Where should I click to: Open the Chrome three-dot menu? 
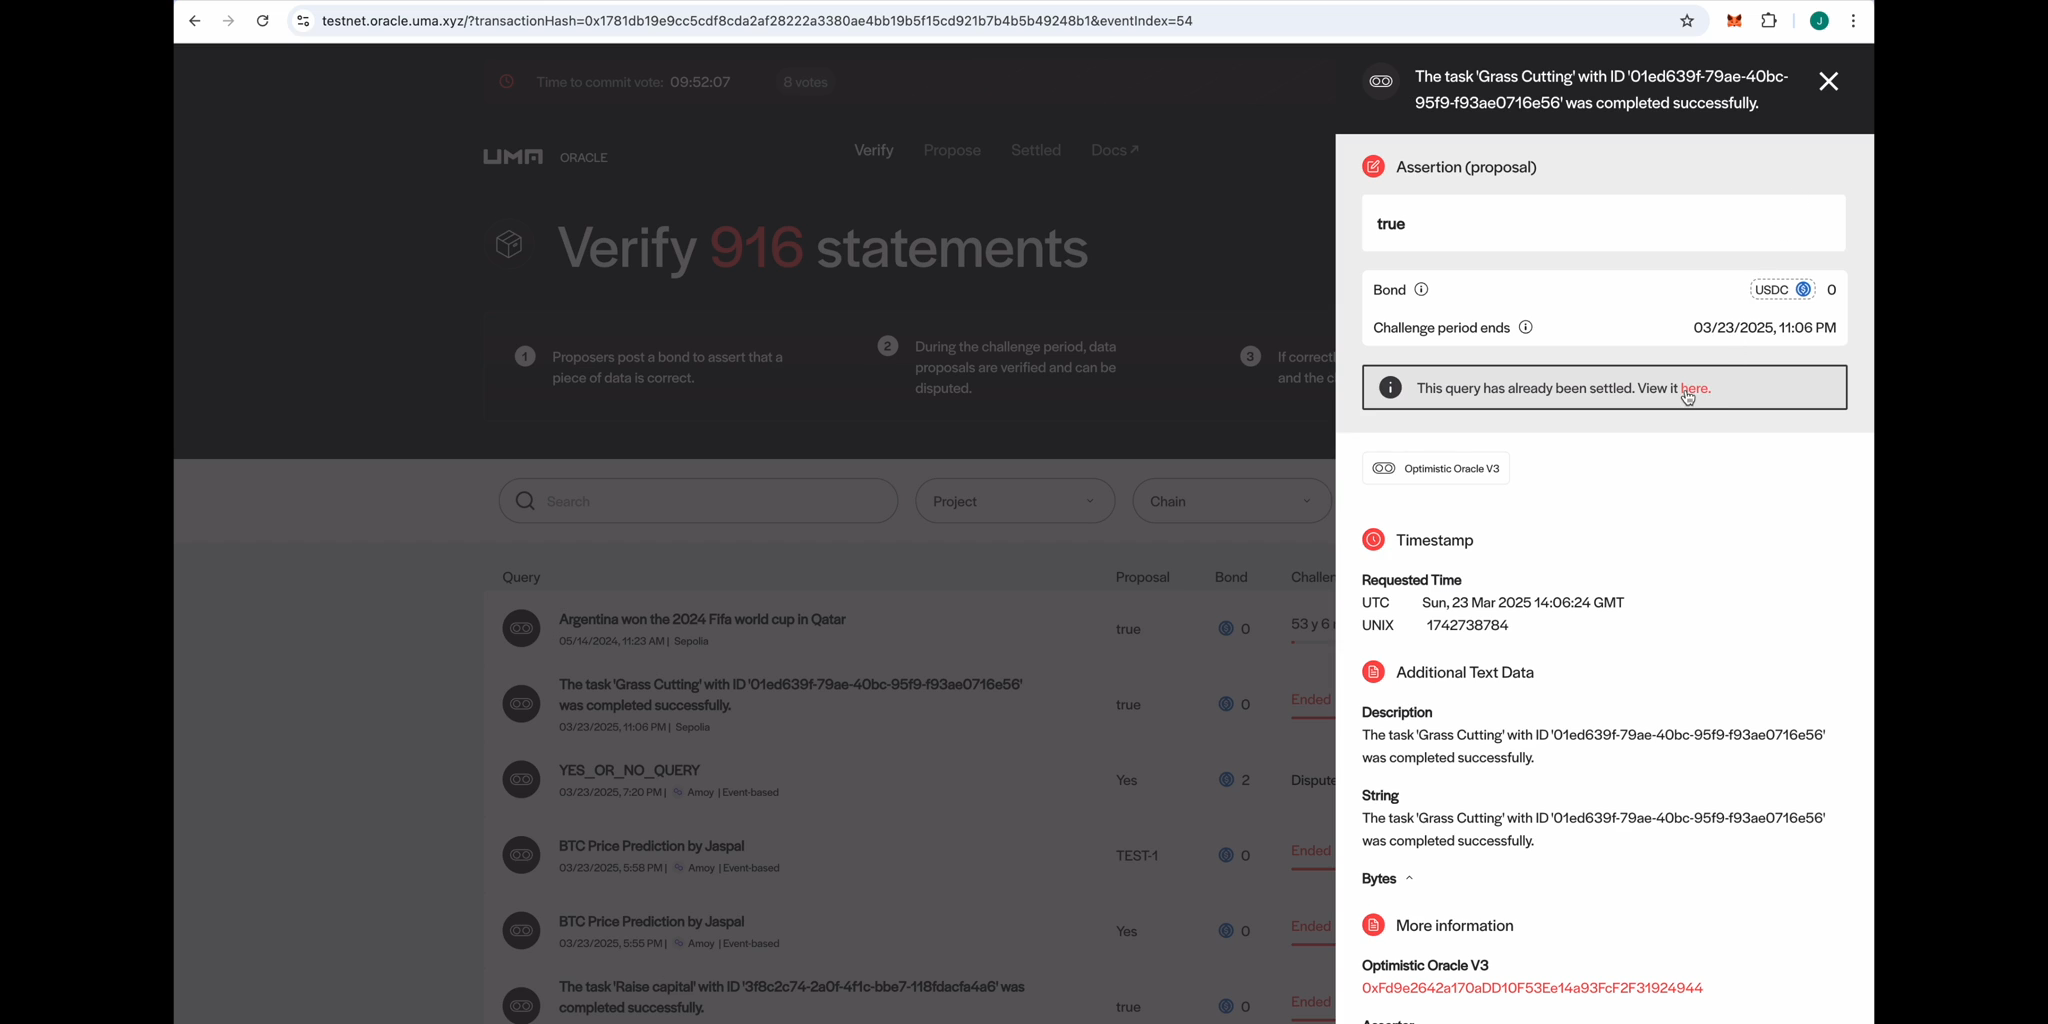tap(1853, 21)
